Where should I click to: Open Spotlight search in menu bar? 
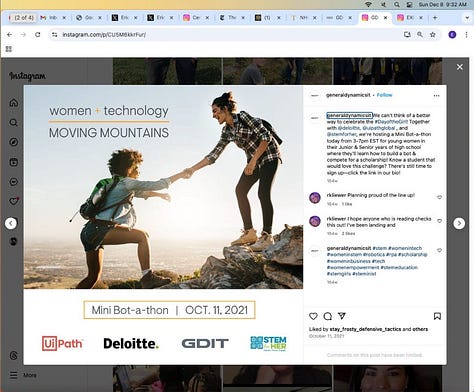pyautogui.click(x=397, y=4)
